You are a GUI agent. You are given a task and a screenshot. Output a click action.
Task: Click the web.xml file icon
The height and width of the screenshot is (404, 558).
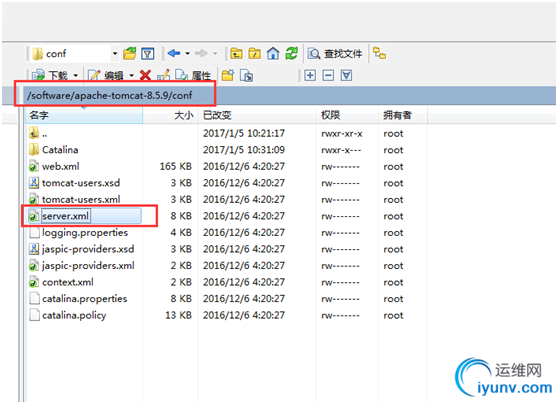coord(34,167)
